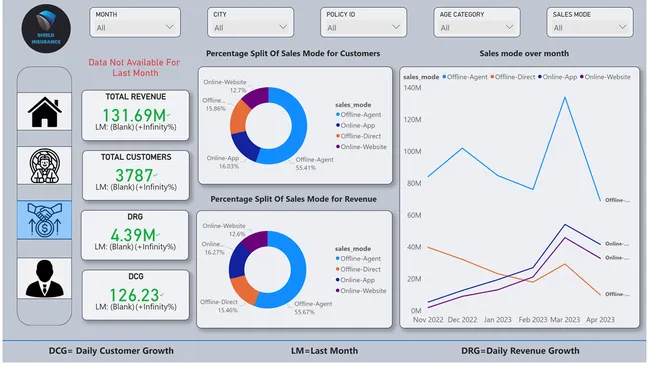Select the TOTAL REVENUE 131.69M card

pyautogui.click(x=136, y=115)
